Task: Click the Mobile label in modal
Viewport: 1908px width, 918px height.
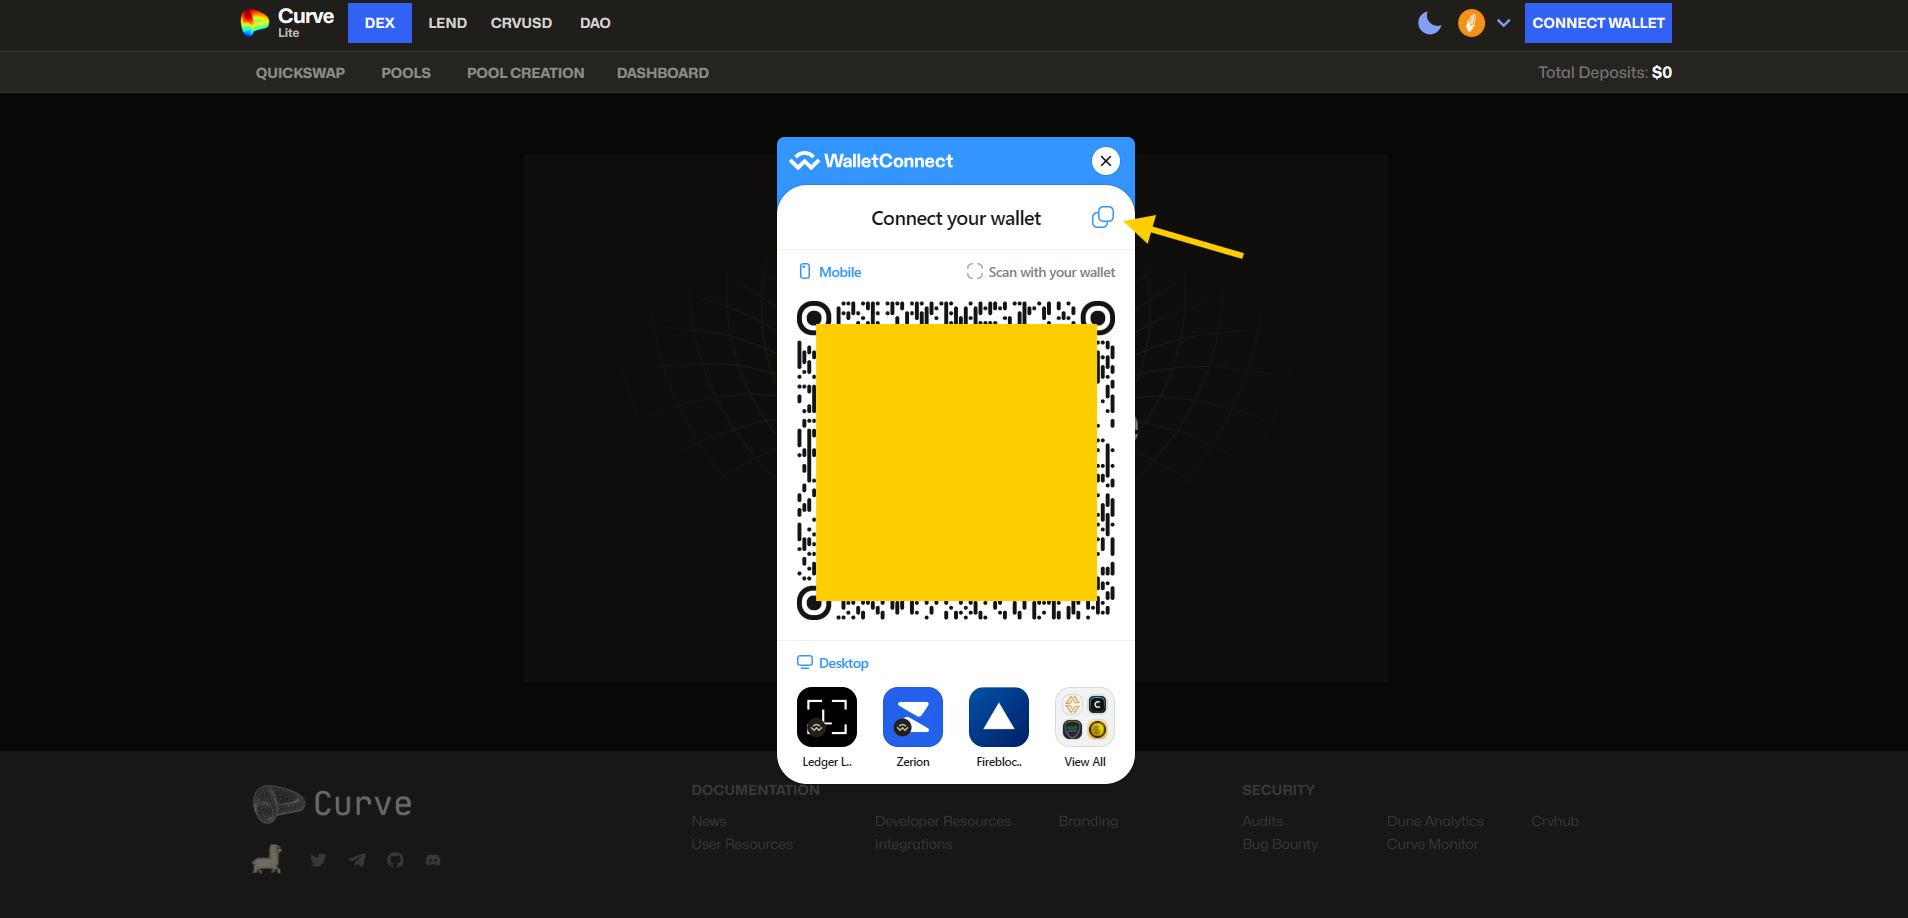Action: click(x=840, y=272)
